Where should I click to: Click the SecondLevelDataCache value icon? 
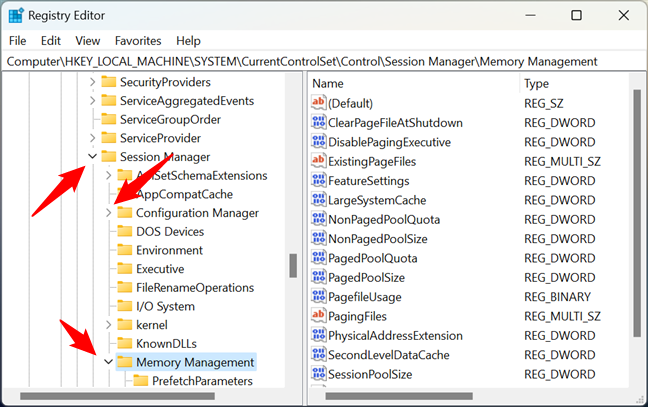point(318,355)
